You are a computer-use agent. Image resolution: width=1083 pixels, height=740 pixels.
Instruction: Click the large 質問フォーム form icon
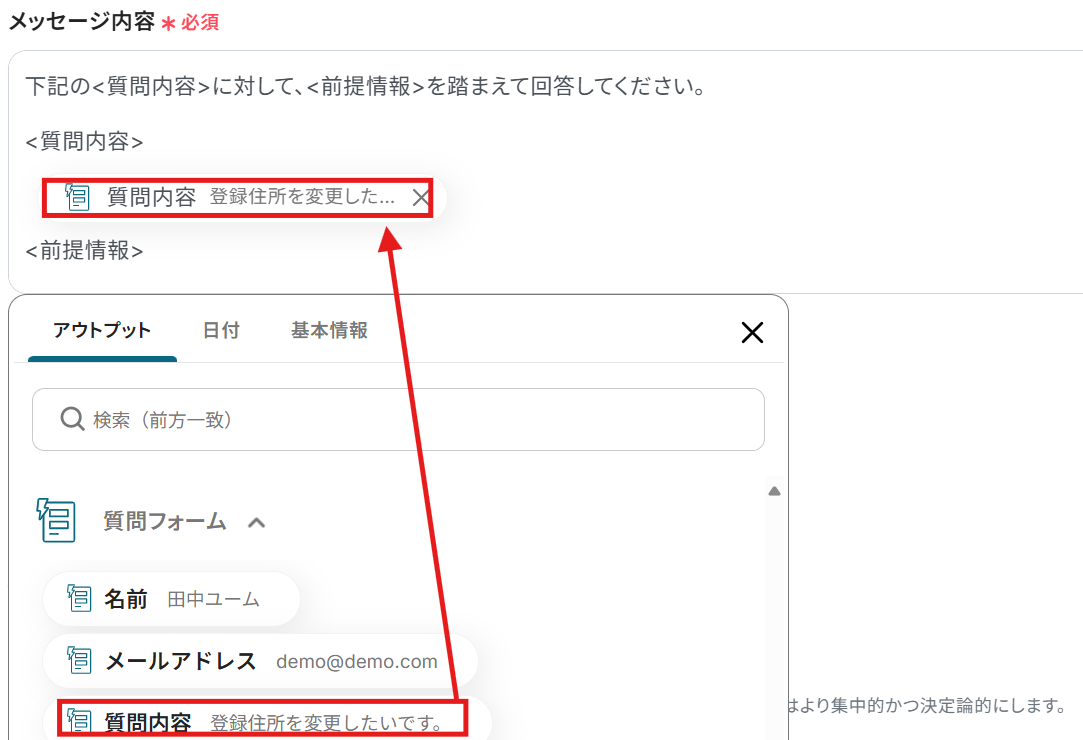click(x=57, y=520)
